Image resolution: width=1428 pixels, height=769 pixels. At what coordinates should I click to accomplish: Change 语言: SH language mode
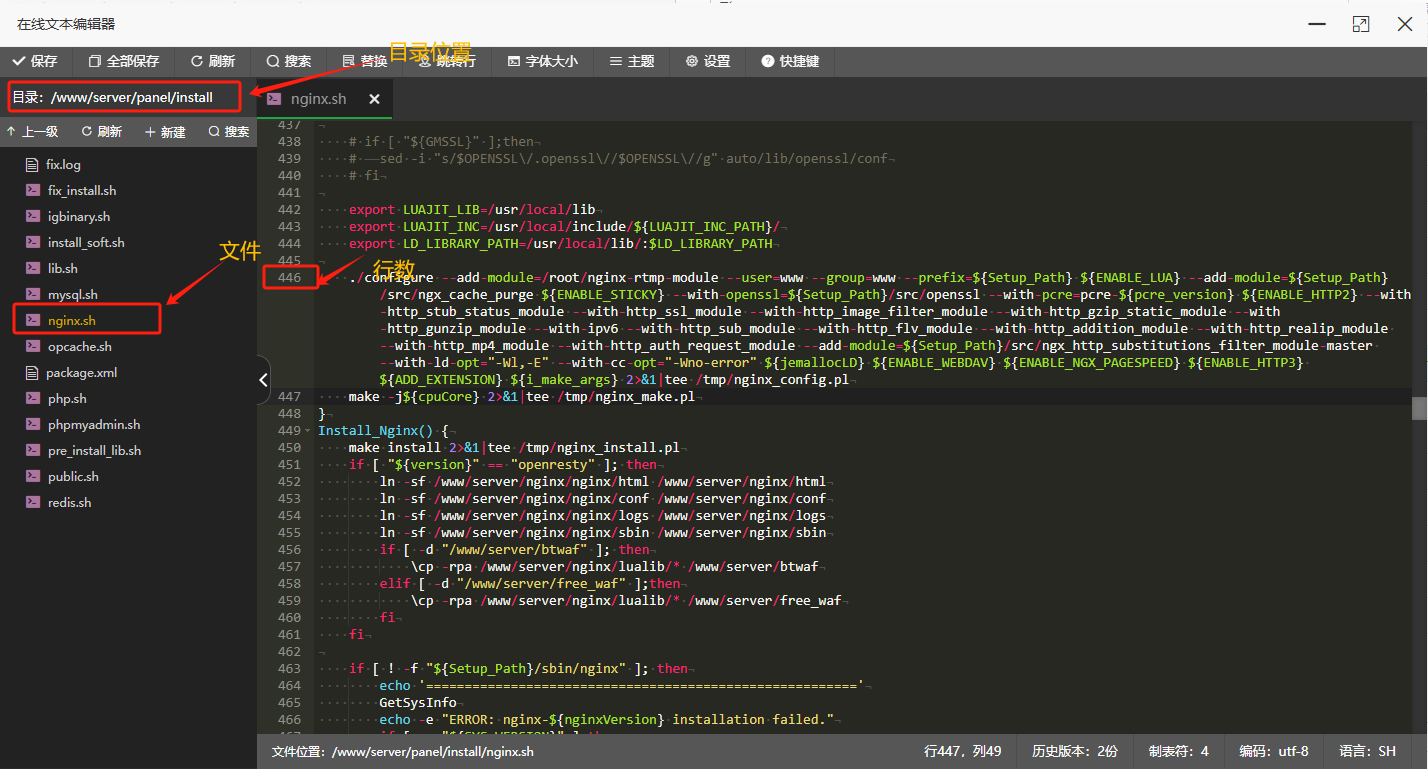tap(1367, 751)
